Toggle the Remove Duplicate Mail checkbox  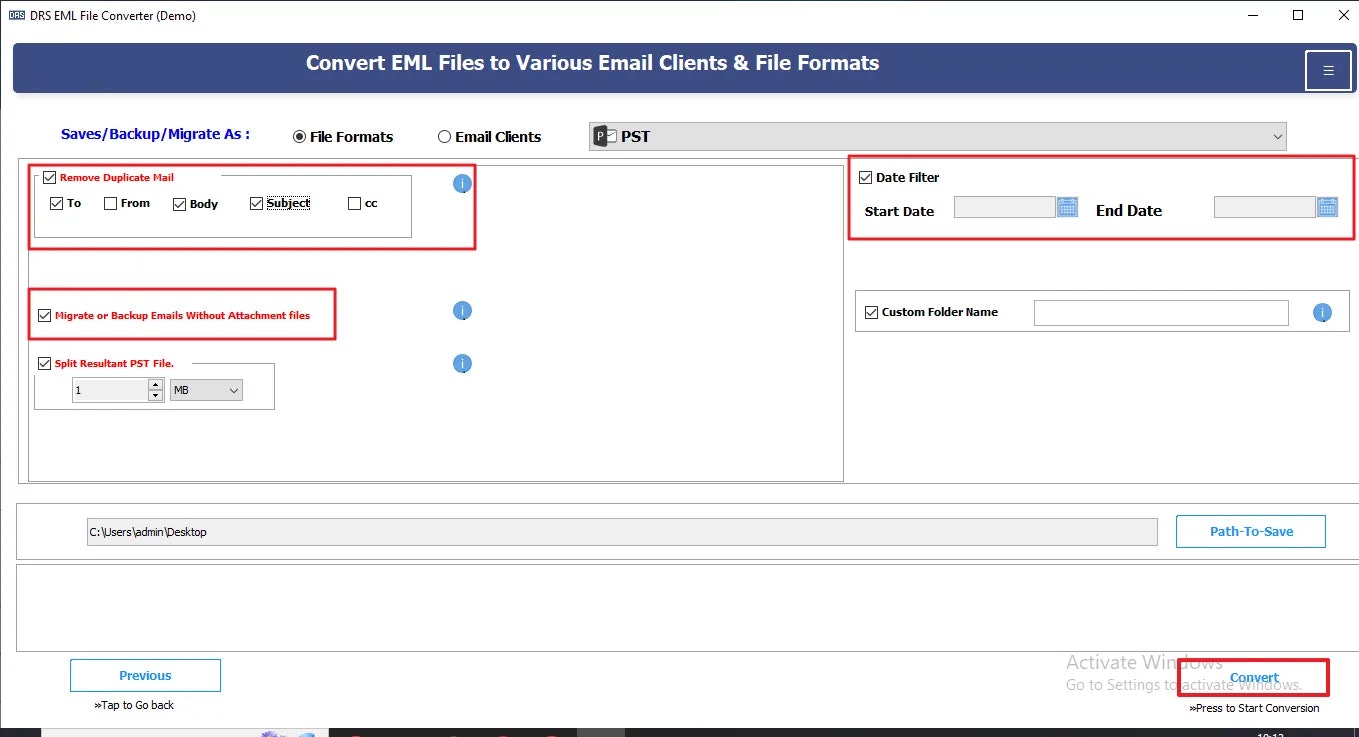[49, 178]
